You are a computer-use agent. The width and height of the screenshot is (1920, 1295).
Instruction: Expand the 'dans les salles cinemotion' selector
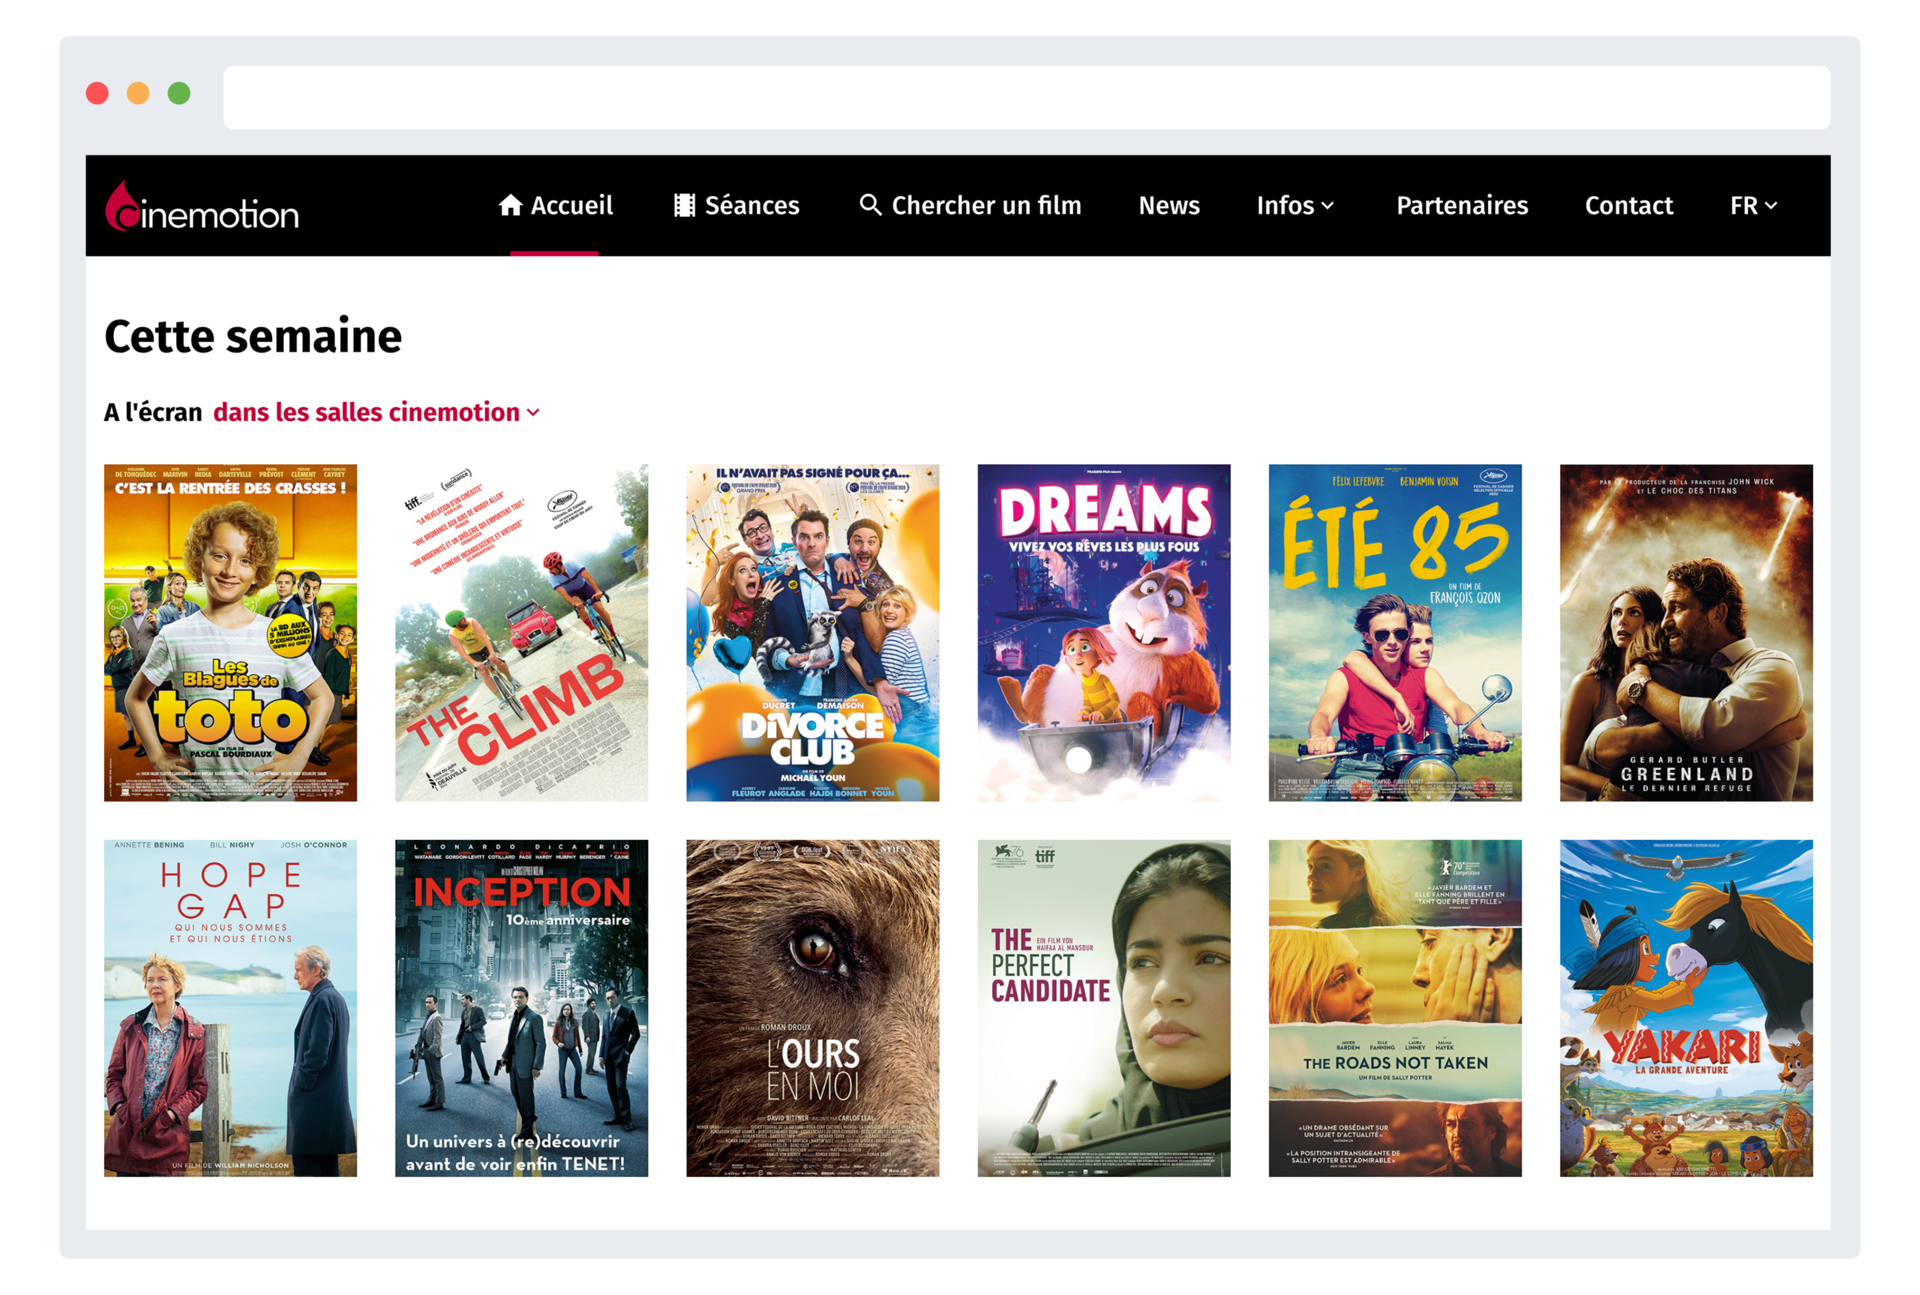377,412
